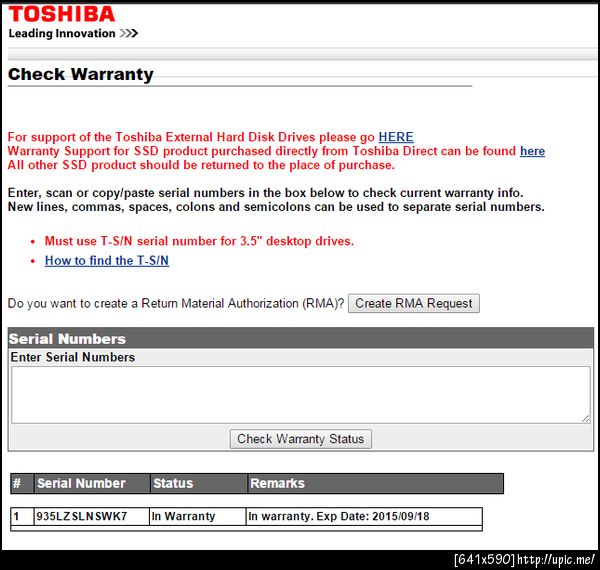
Task: Click row number 1 cell
Action: [22, 516]
